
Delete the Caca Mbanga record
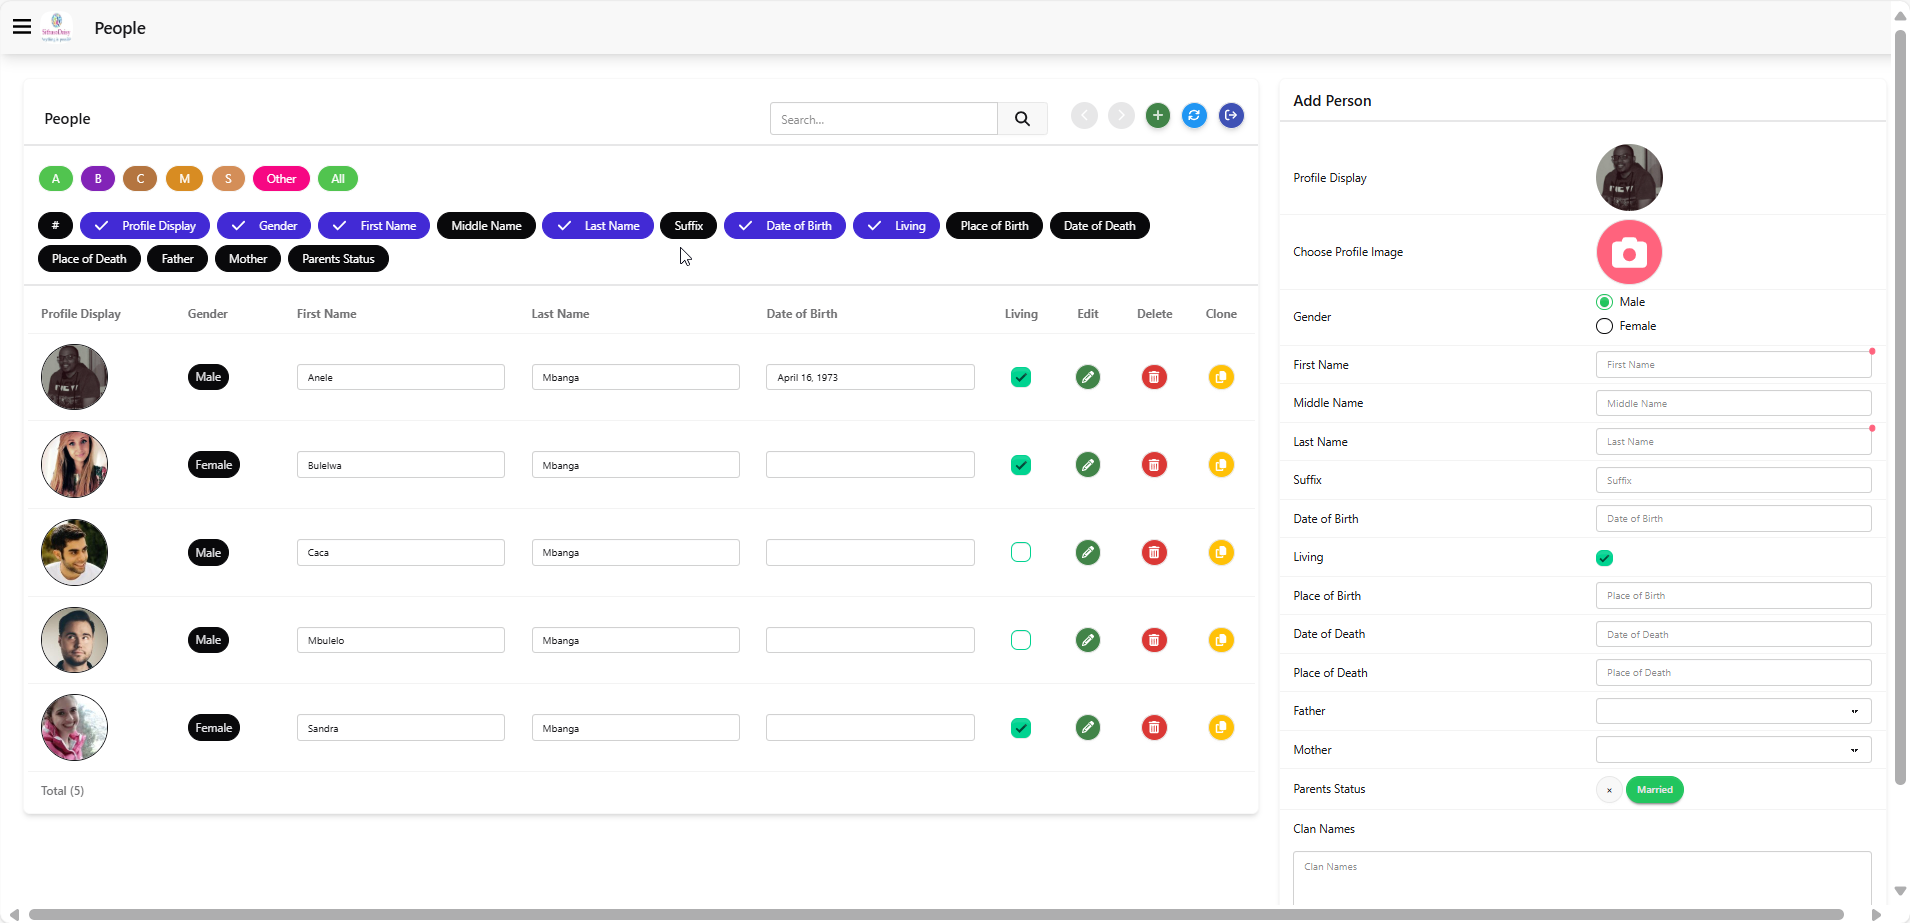(1154, 552)
